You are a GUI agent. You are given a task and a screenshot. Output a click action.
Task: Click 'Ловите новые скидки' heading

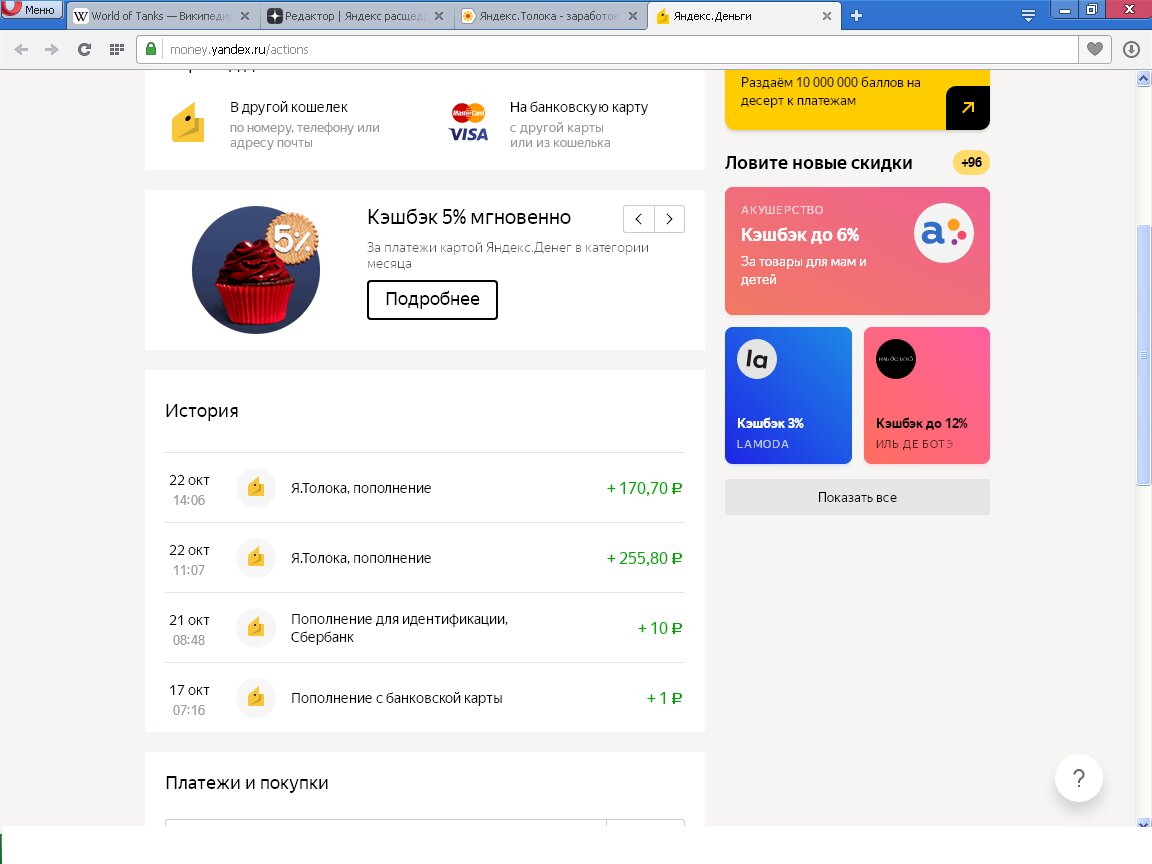[x=818, y=163]
